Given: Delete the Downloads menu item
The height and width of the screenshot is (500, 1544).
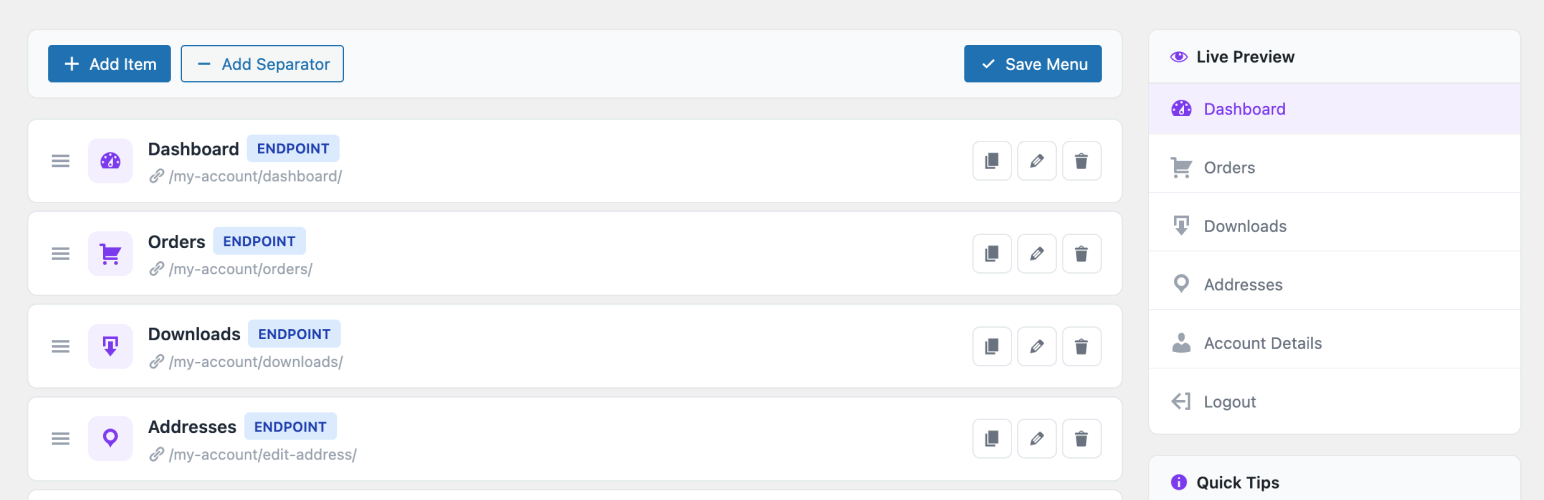Looking at the screenshot, I should (1081, 347).
